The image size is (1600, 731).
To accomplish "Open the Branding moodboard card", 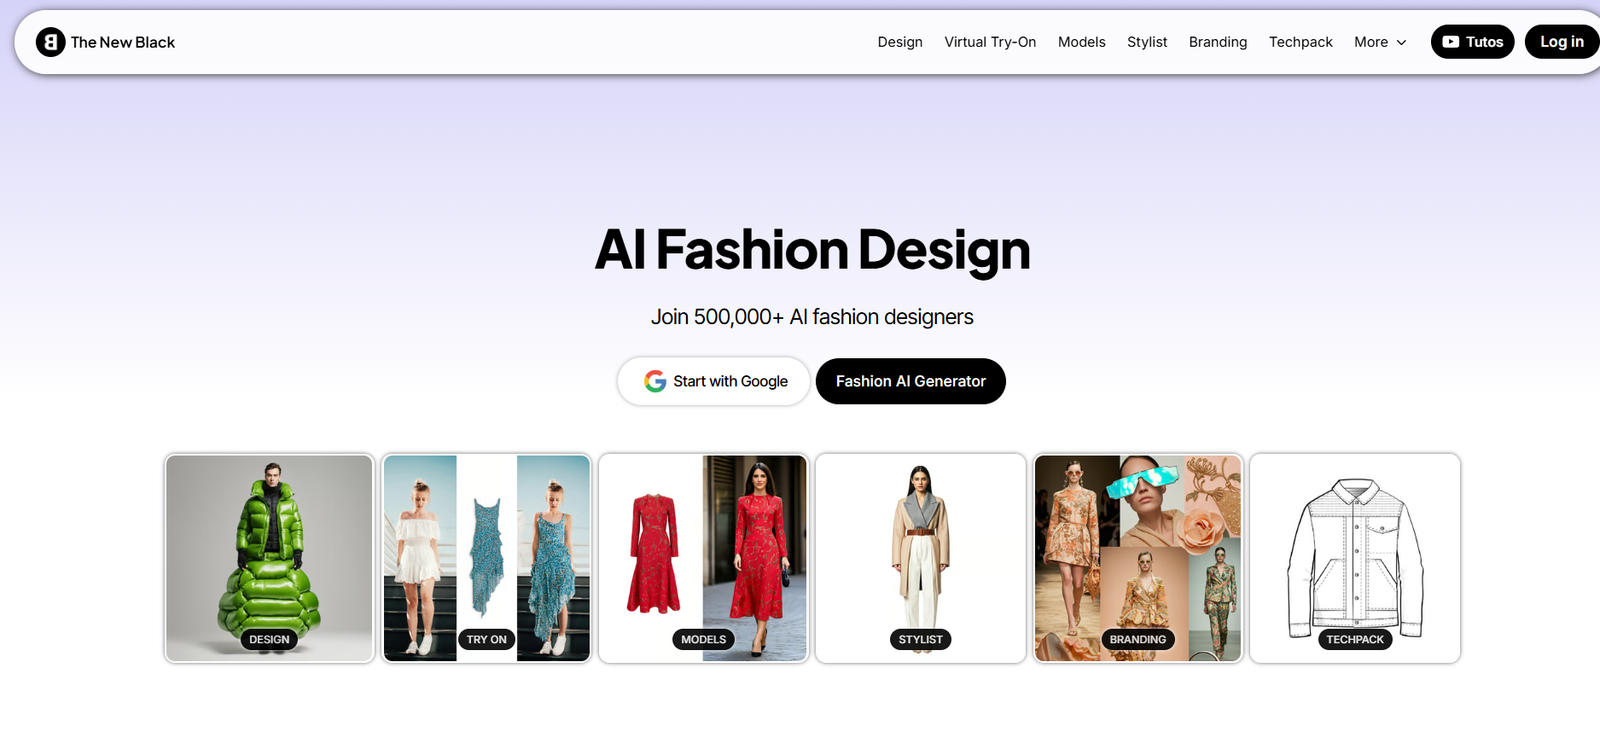I will pyautogui.click(x=1137, y=557).
